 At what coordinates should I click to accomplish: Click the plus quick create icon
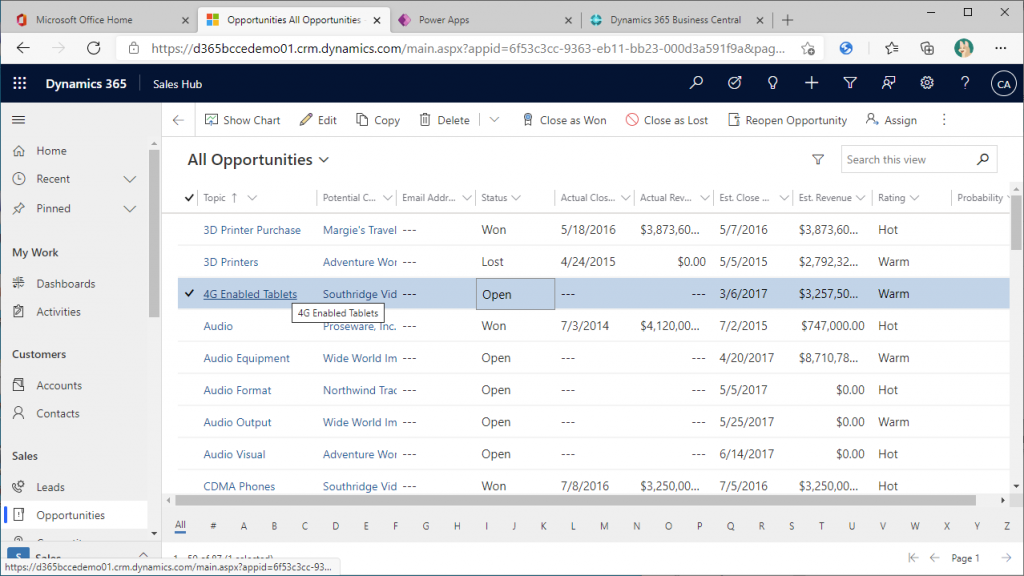pos(811,83)
